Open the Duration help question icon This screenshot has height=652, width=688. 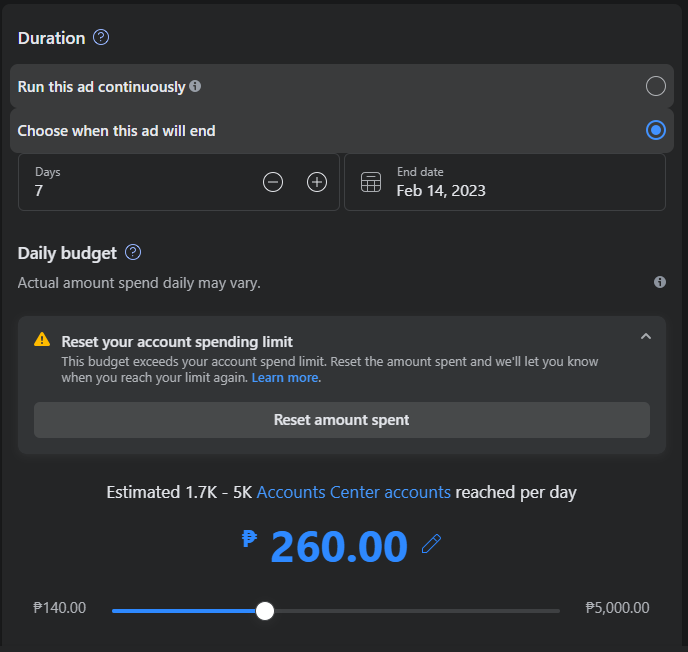pyautogui.click(x=101, y=37)
